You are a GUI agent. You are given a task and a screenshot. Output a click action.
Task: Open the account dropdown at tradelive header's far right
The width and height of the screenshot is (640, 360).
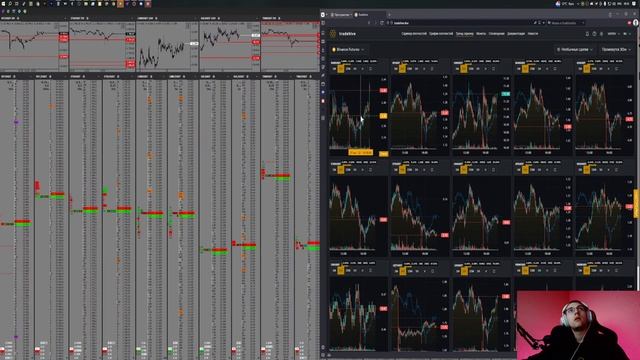point(627,33)
